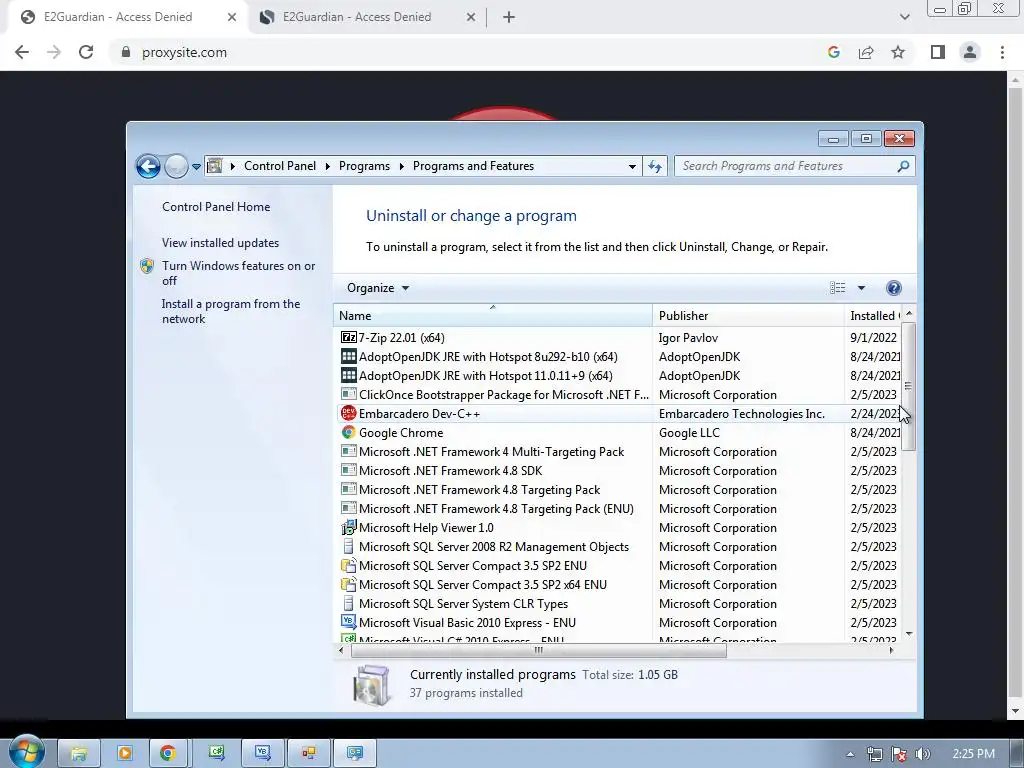Click the Action Center flag tray icon

coord(899,754)
